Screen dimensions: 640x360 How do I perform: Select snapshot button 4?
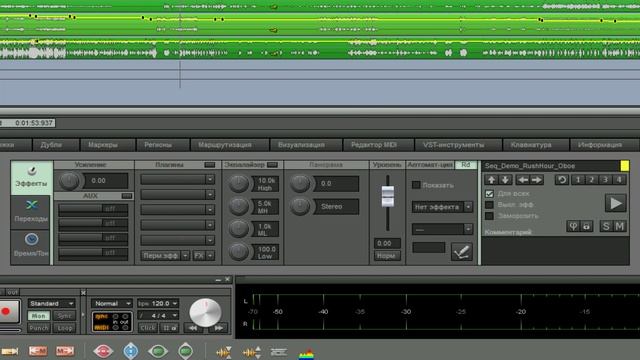click(x=619, y=180)
